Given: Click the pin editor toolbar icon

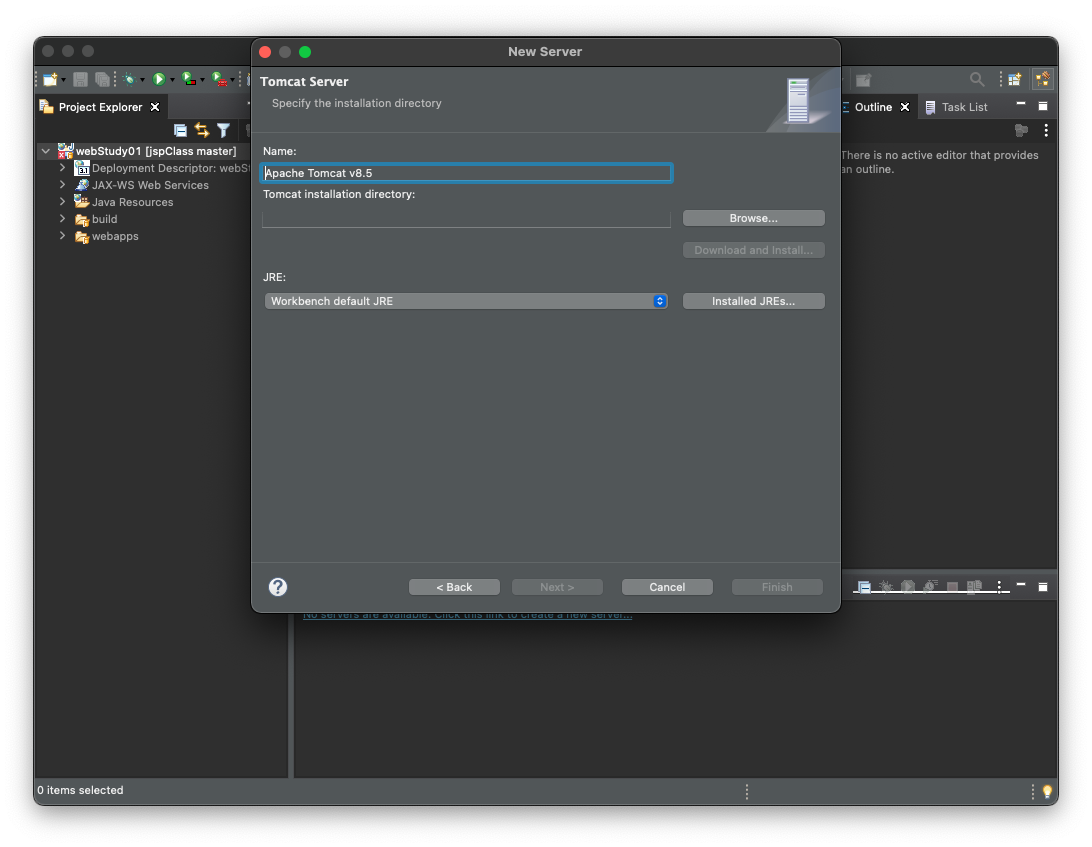Looking at the screenshot, I should [864, 80].
